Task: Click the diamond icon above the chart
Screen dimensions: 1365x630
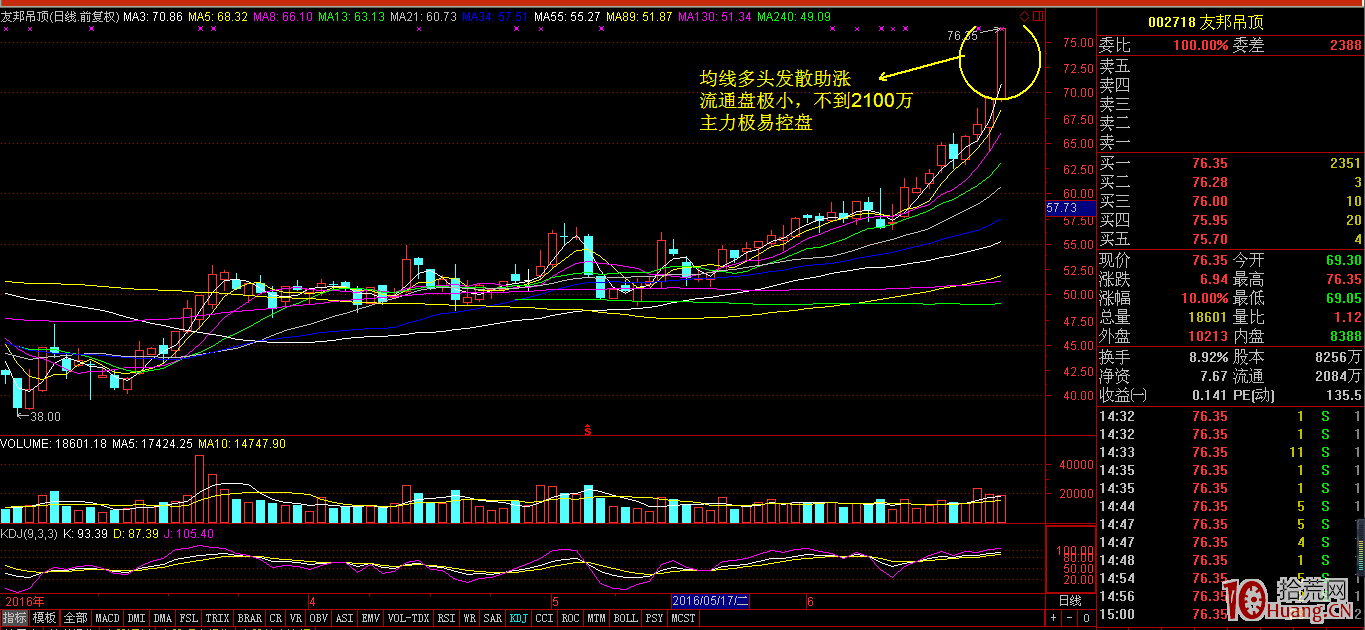Action: coord(1025,17)
